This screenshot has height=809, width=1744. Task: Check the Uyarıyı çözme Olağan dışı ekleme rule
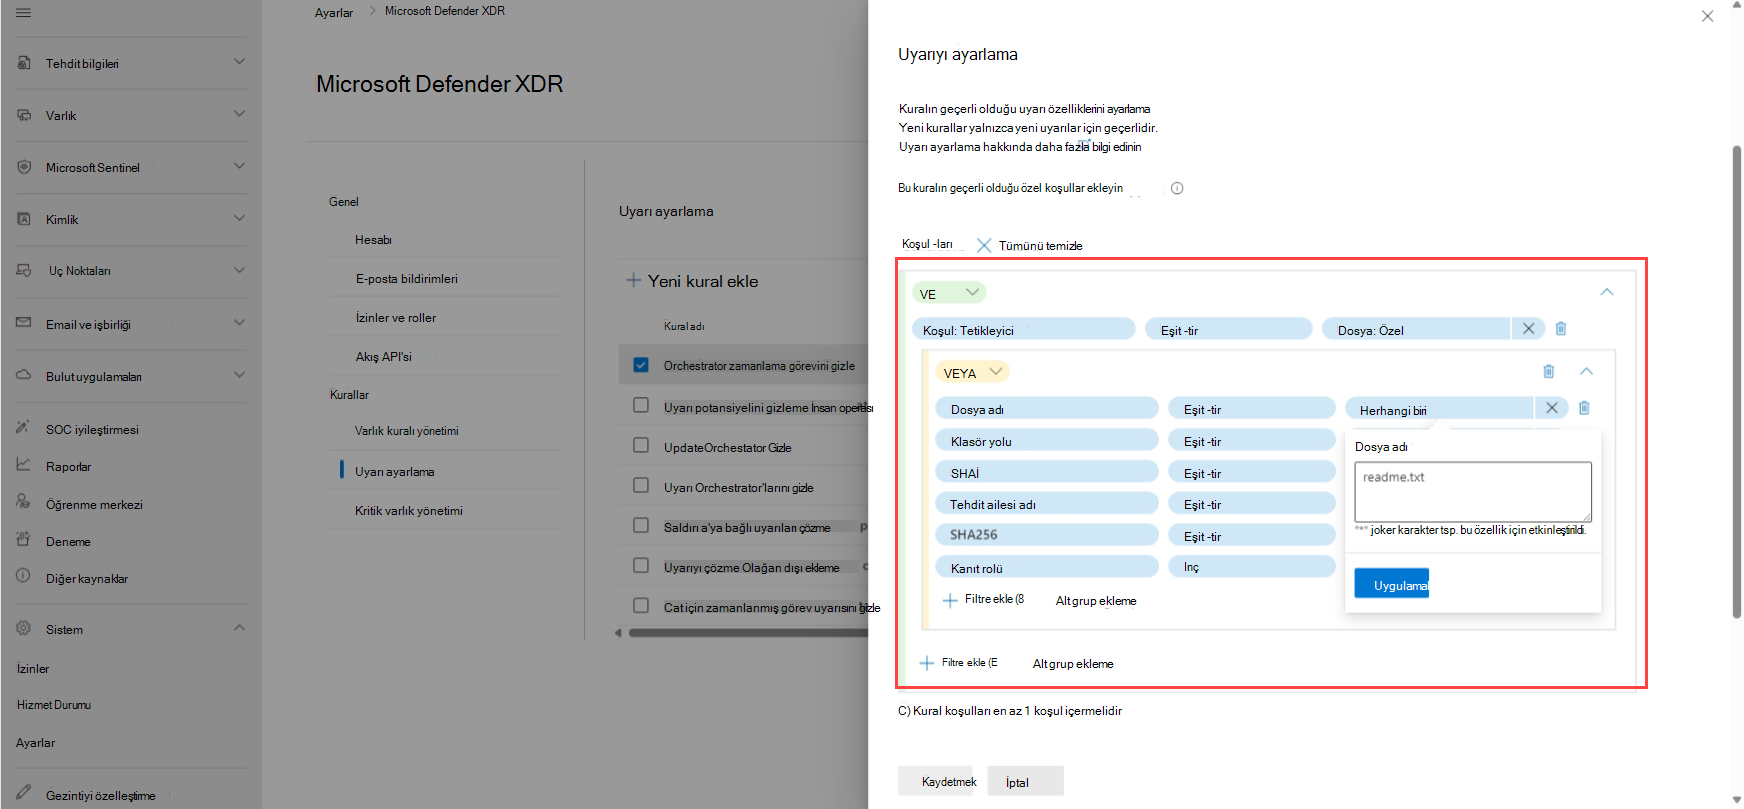tap(641, 566)
